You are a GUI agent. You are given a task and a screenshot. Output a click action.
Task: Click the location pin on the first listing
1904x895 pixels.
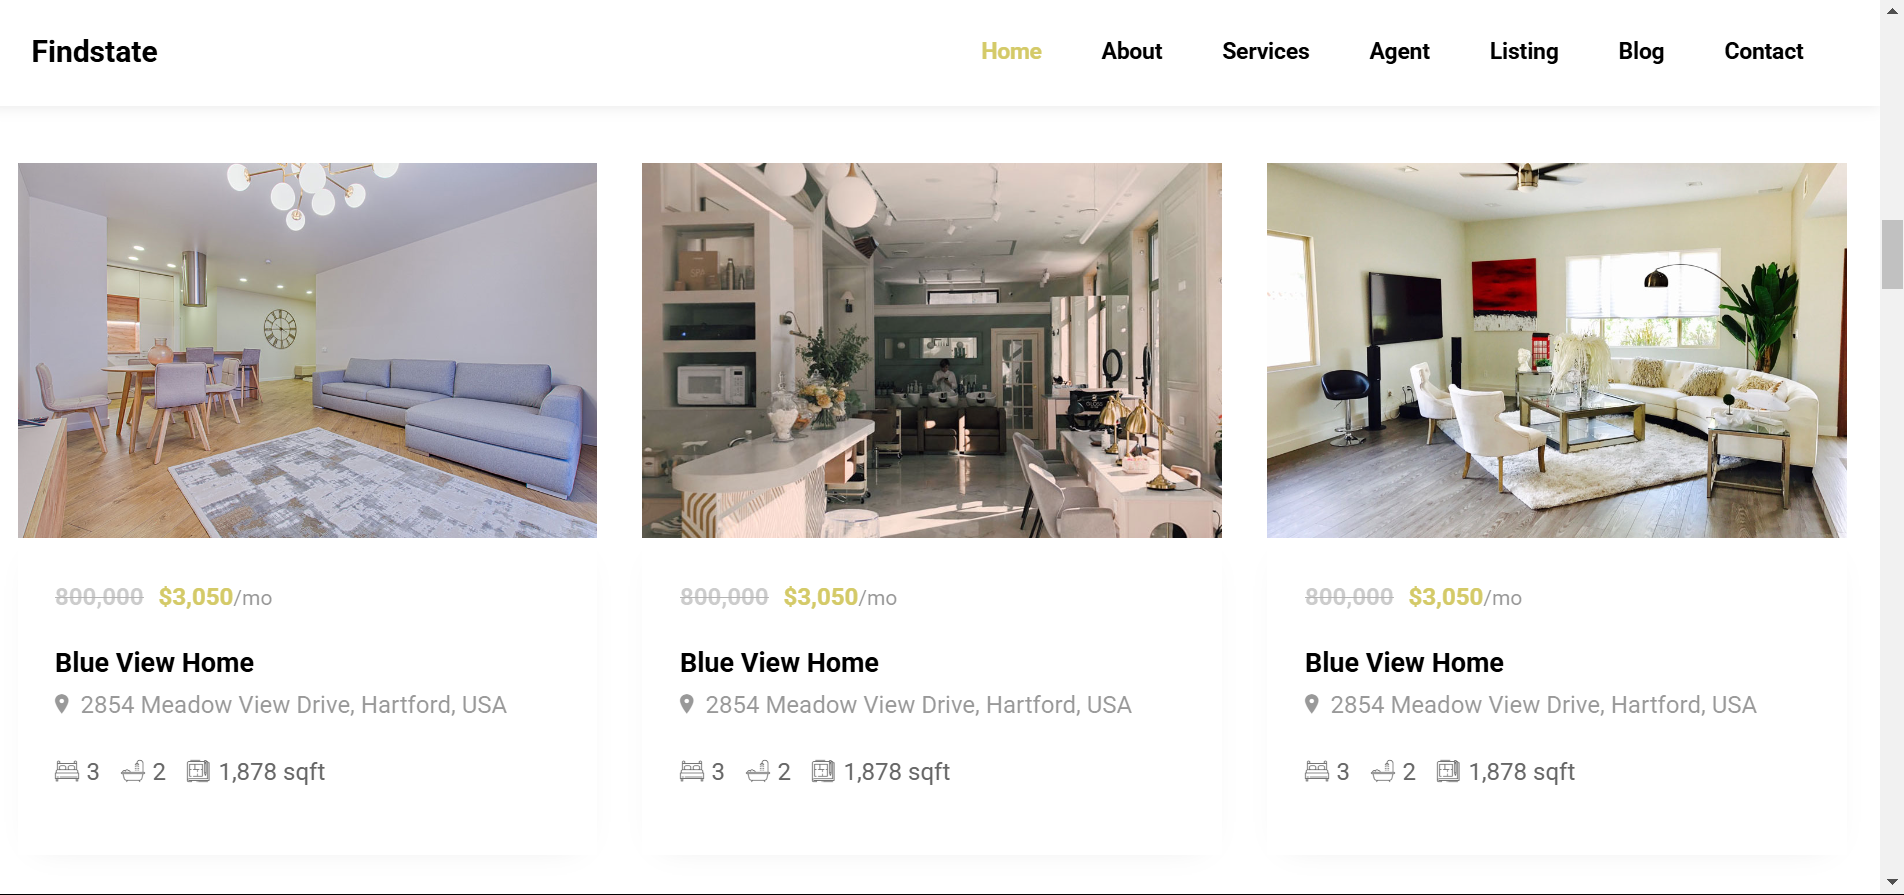pyautogui.click(x=62, y=704)
